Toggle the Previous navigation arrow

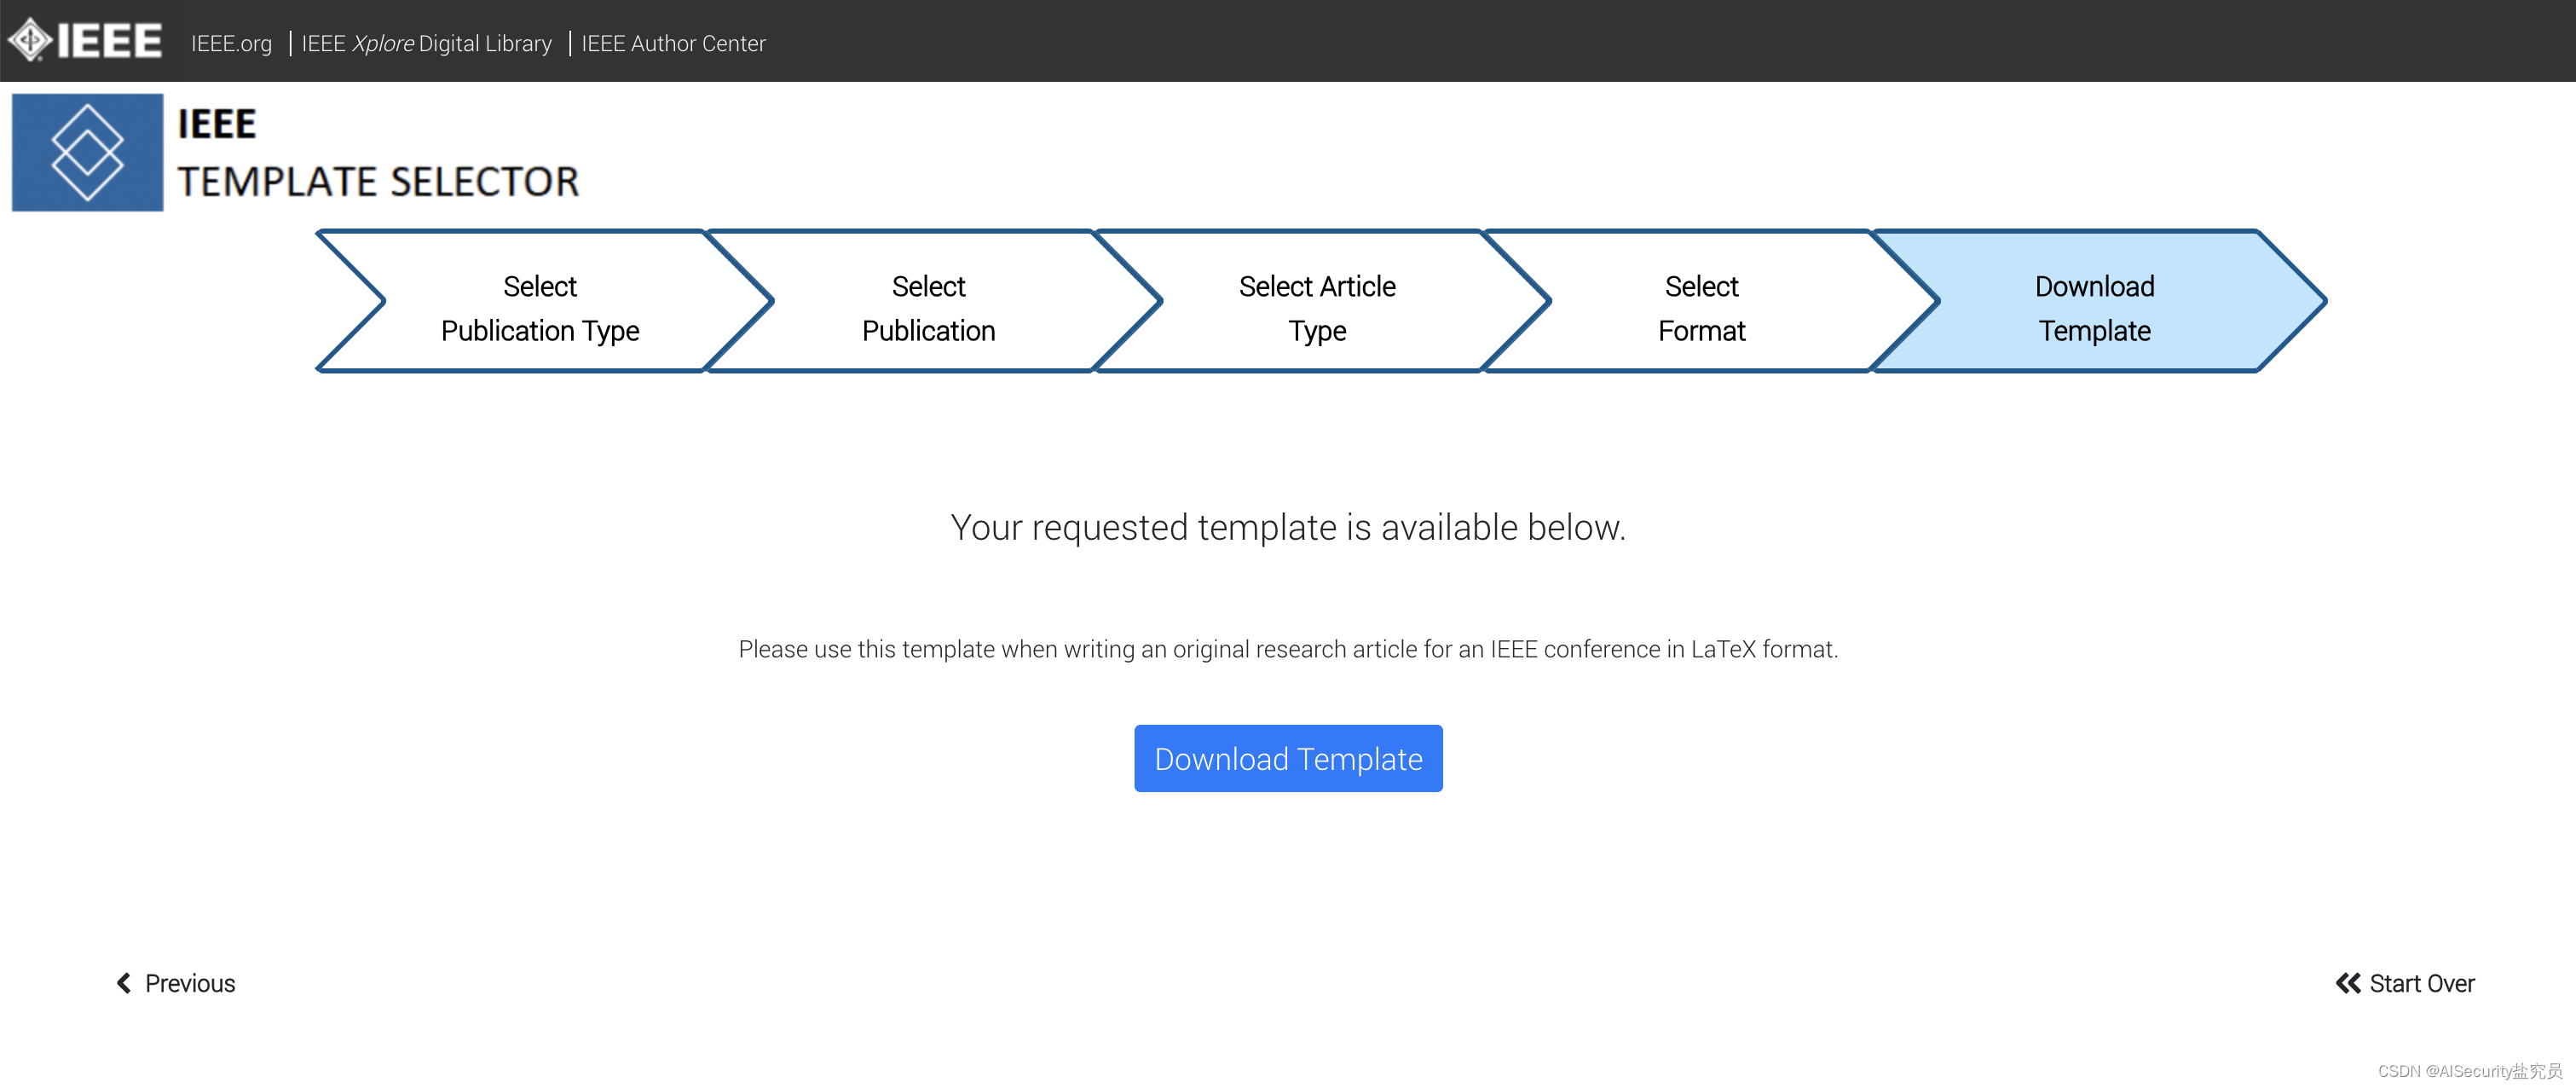click(x=124, y=983)
